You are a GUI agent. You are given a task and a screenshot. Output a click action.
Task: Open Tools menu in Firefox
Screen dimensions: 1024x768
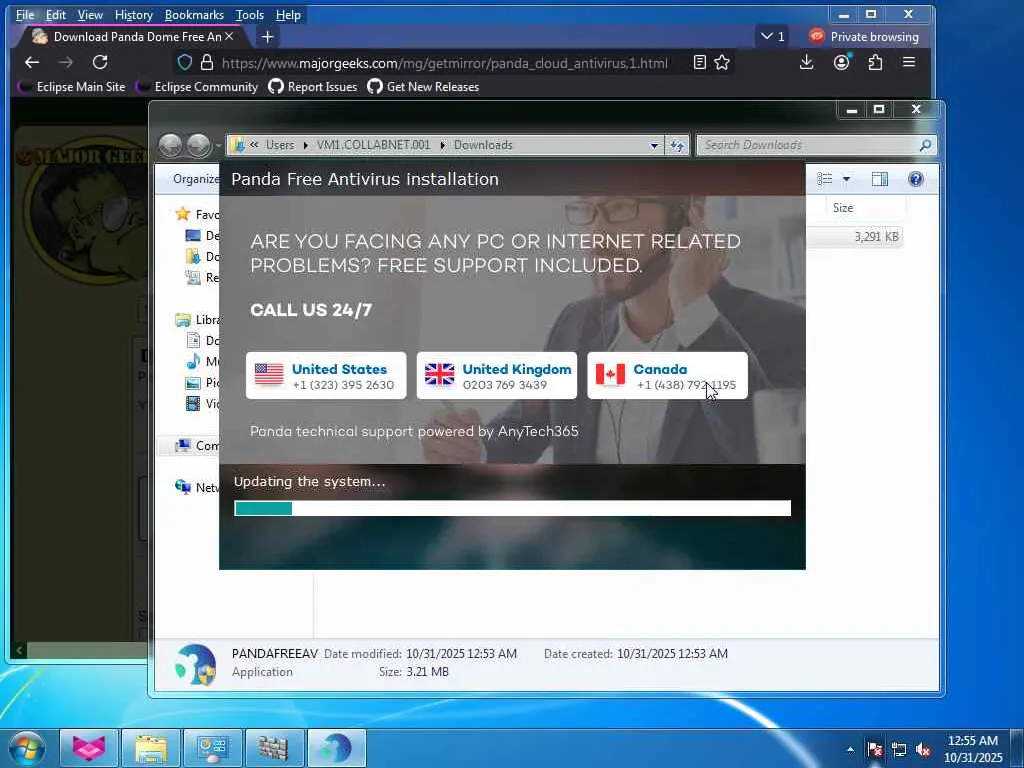click(249, 14)
